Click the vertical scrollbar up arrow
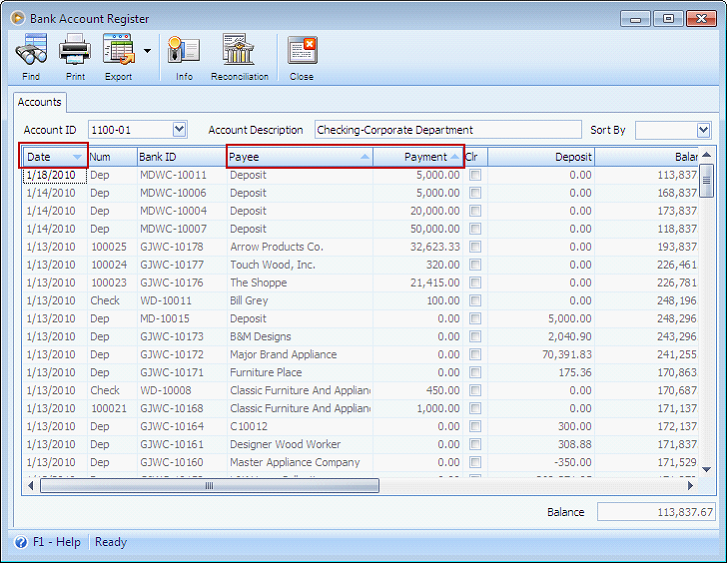Screen dimensions: 728x564 click(x=706, y=155)
